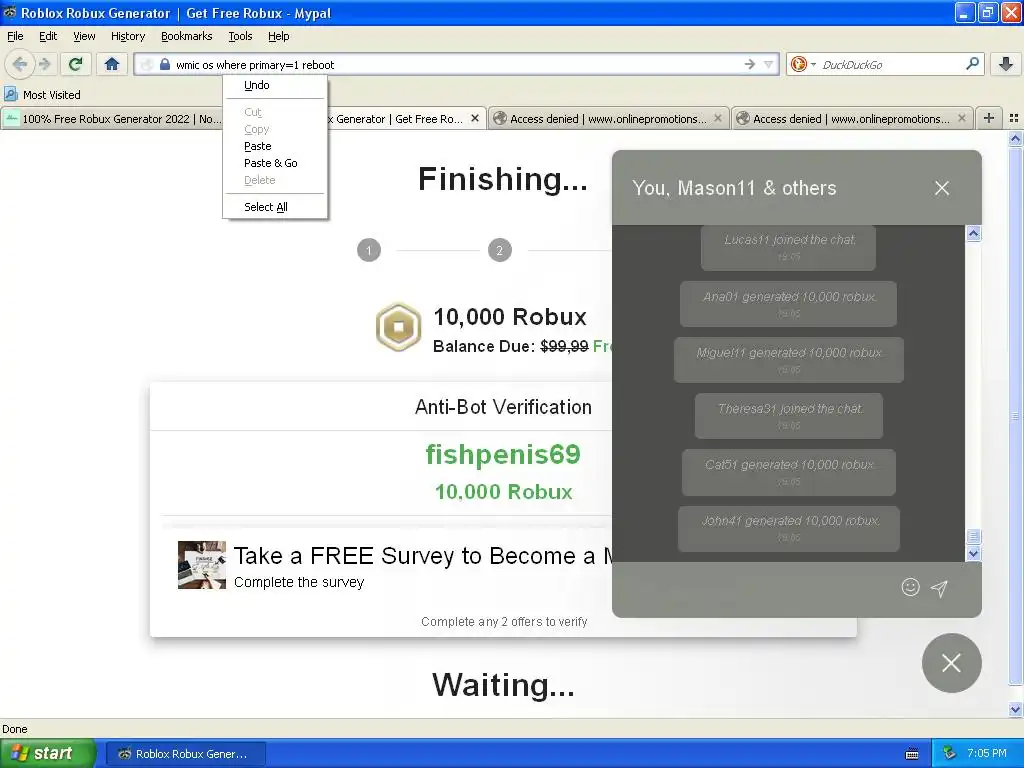Switch to 100% Free Robux Generator 2022 tab
Viewport: 1024px width, 768px height.
click(112, 119)
